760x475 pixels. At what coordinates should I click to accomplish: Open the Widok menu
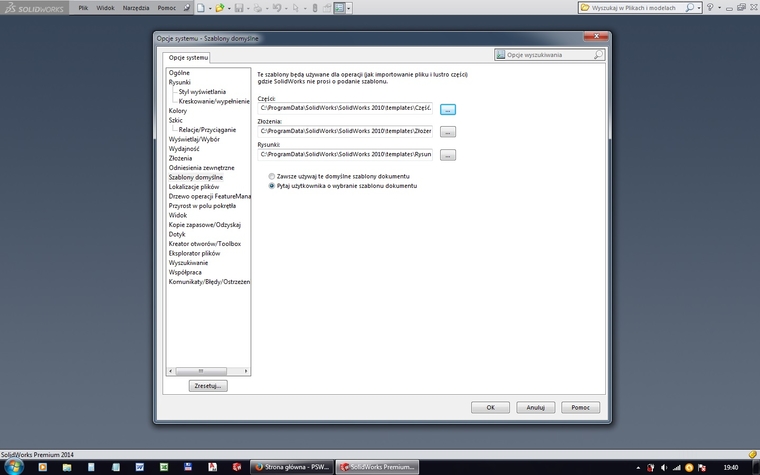(105, 8)
